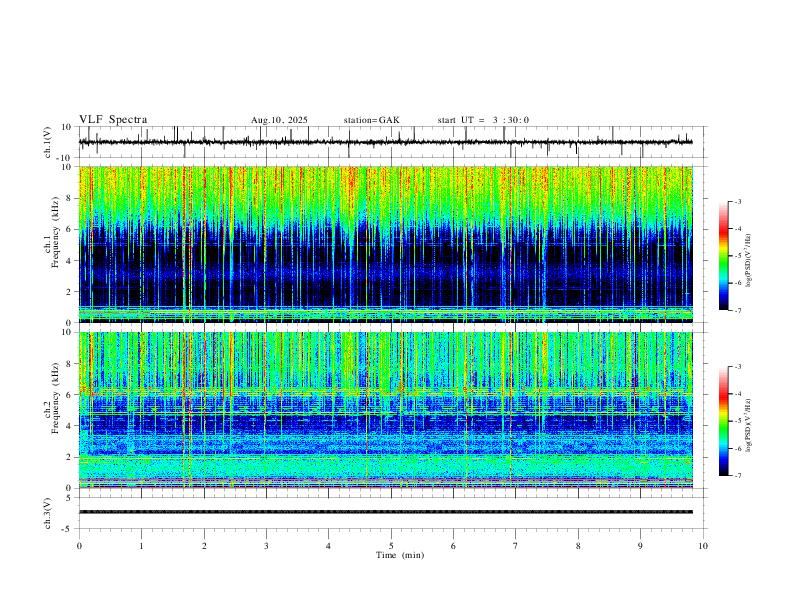Click the 'ch.1(V)' waveform axis label
The image size is (792, 612).
[49, 142]
